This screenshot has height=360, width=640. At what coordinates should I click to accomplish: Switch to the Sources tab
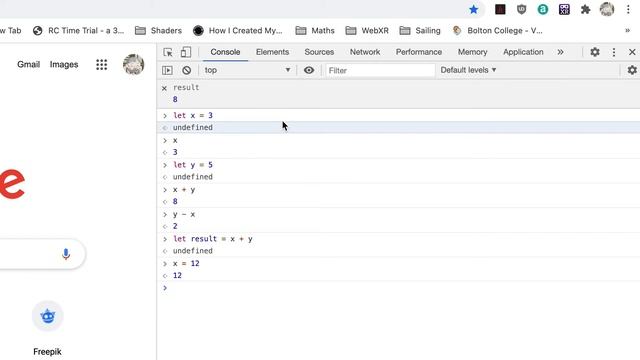click(319, 52)
